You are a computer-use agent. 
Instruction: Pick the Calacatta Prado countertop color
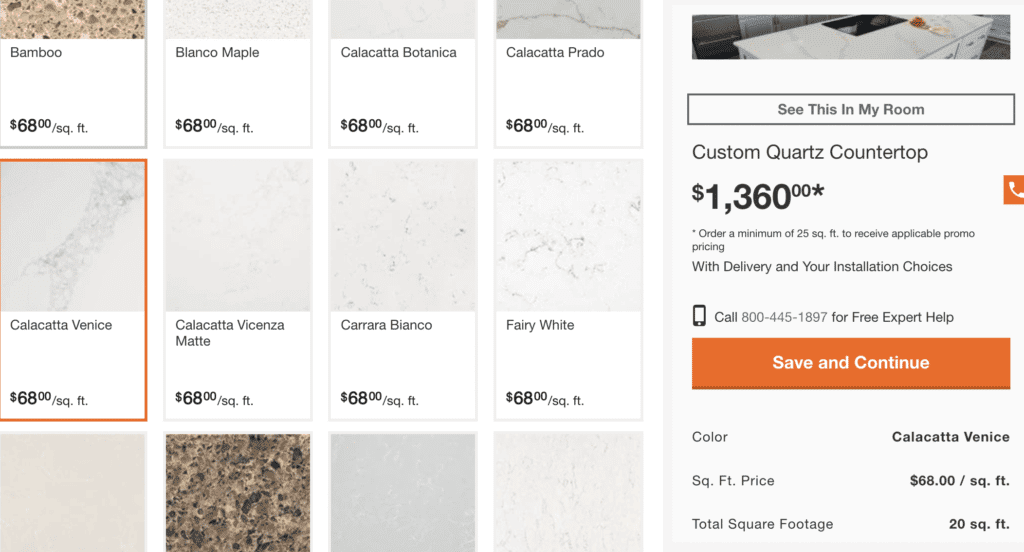[x=568, y=73]
